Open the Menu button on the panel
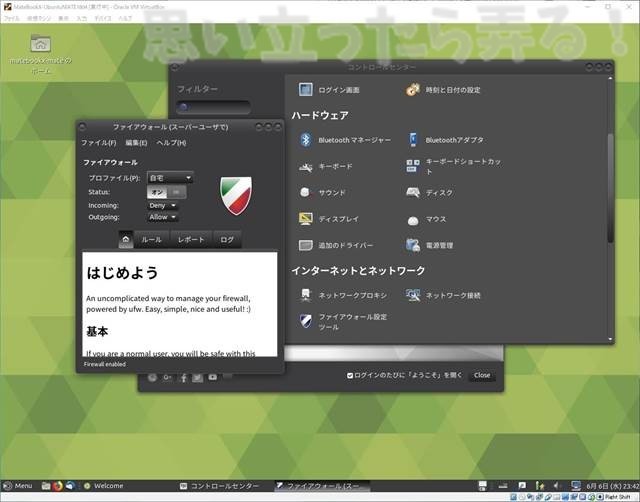 point(18,486)
